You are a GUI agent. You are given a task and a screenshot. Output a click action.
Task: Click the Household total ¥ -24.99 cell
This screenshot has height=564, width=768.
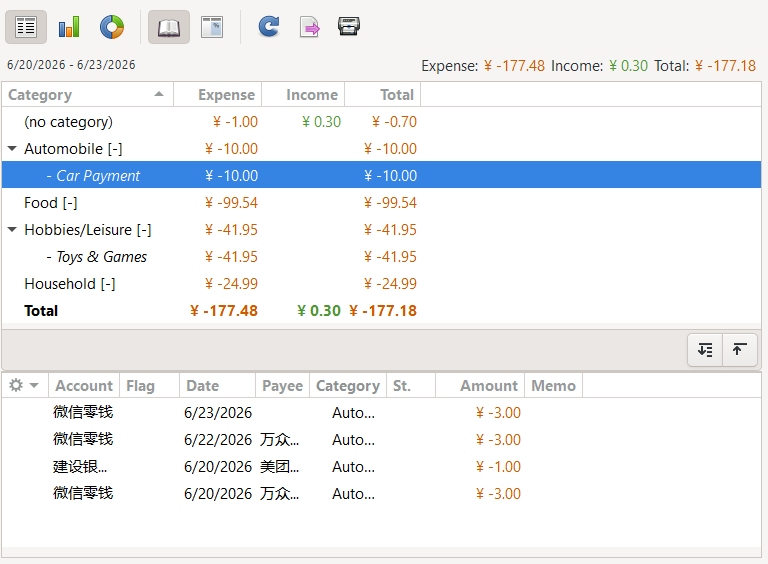[x=390, y=284]
